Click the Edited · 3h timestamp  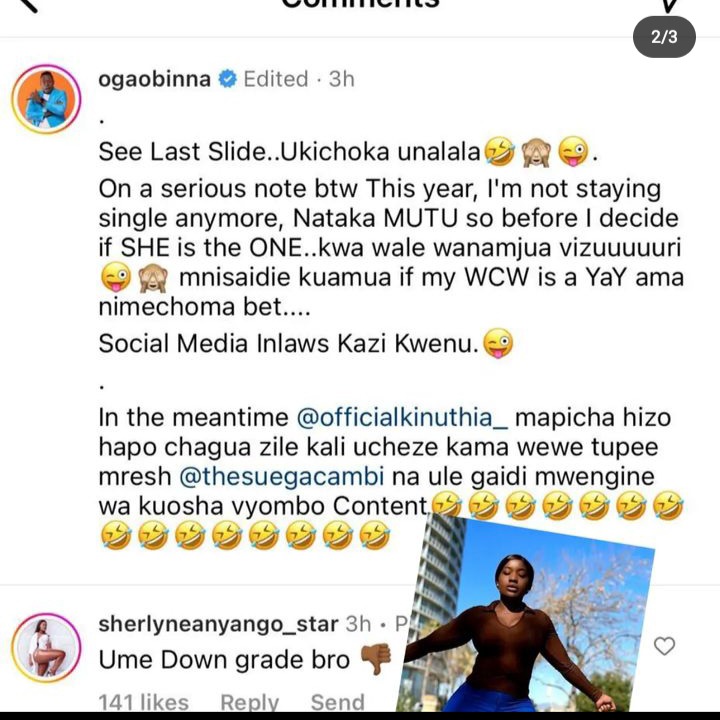[299, 79]
